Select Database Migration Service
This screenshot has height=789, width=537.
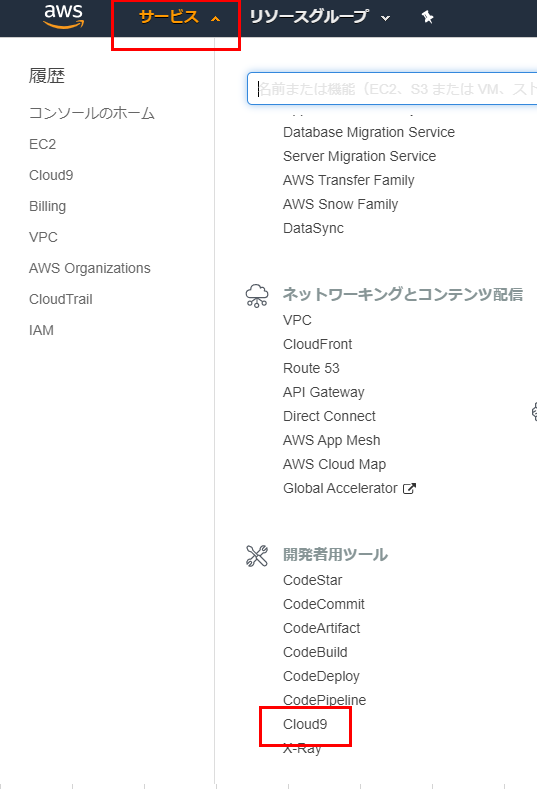tap(369, 132)
